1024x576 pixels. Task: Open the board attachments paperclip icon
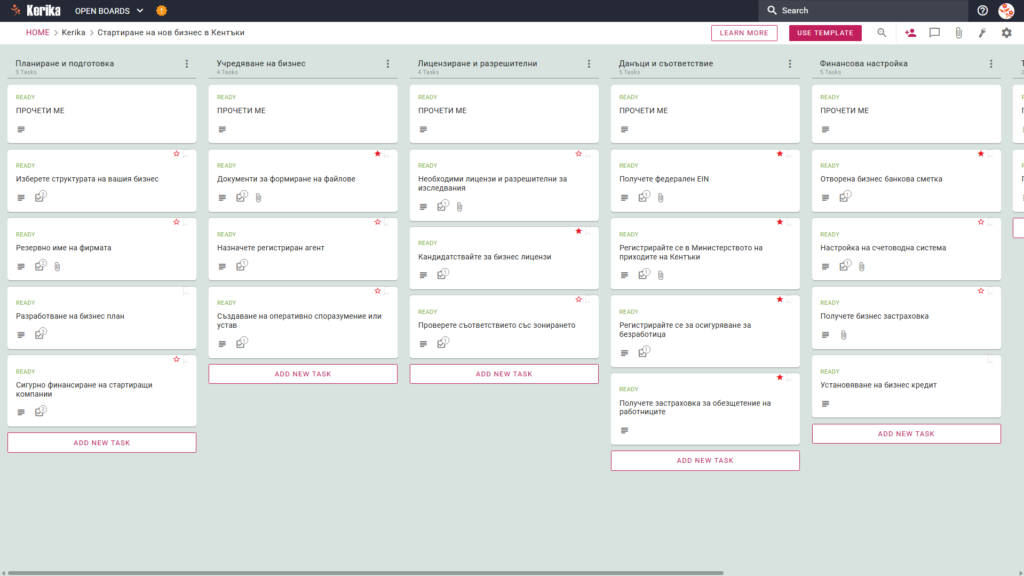point(958,33)
